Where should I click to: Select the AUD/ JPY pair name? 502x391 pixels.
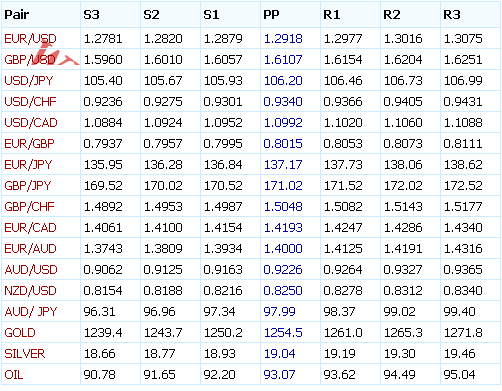(x=31, y=312)
